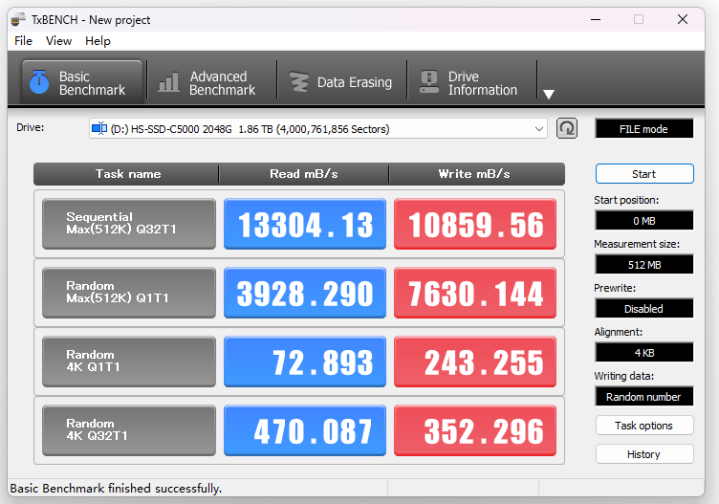The height and width of the screenshot is (504, 719).
Task: Switch to the Data Erasing tab
Action: point(342,83)
